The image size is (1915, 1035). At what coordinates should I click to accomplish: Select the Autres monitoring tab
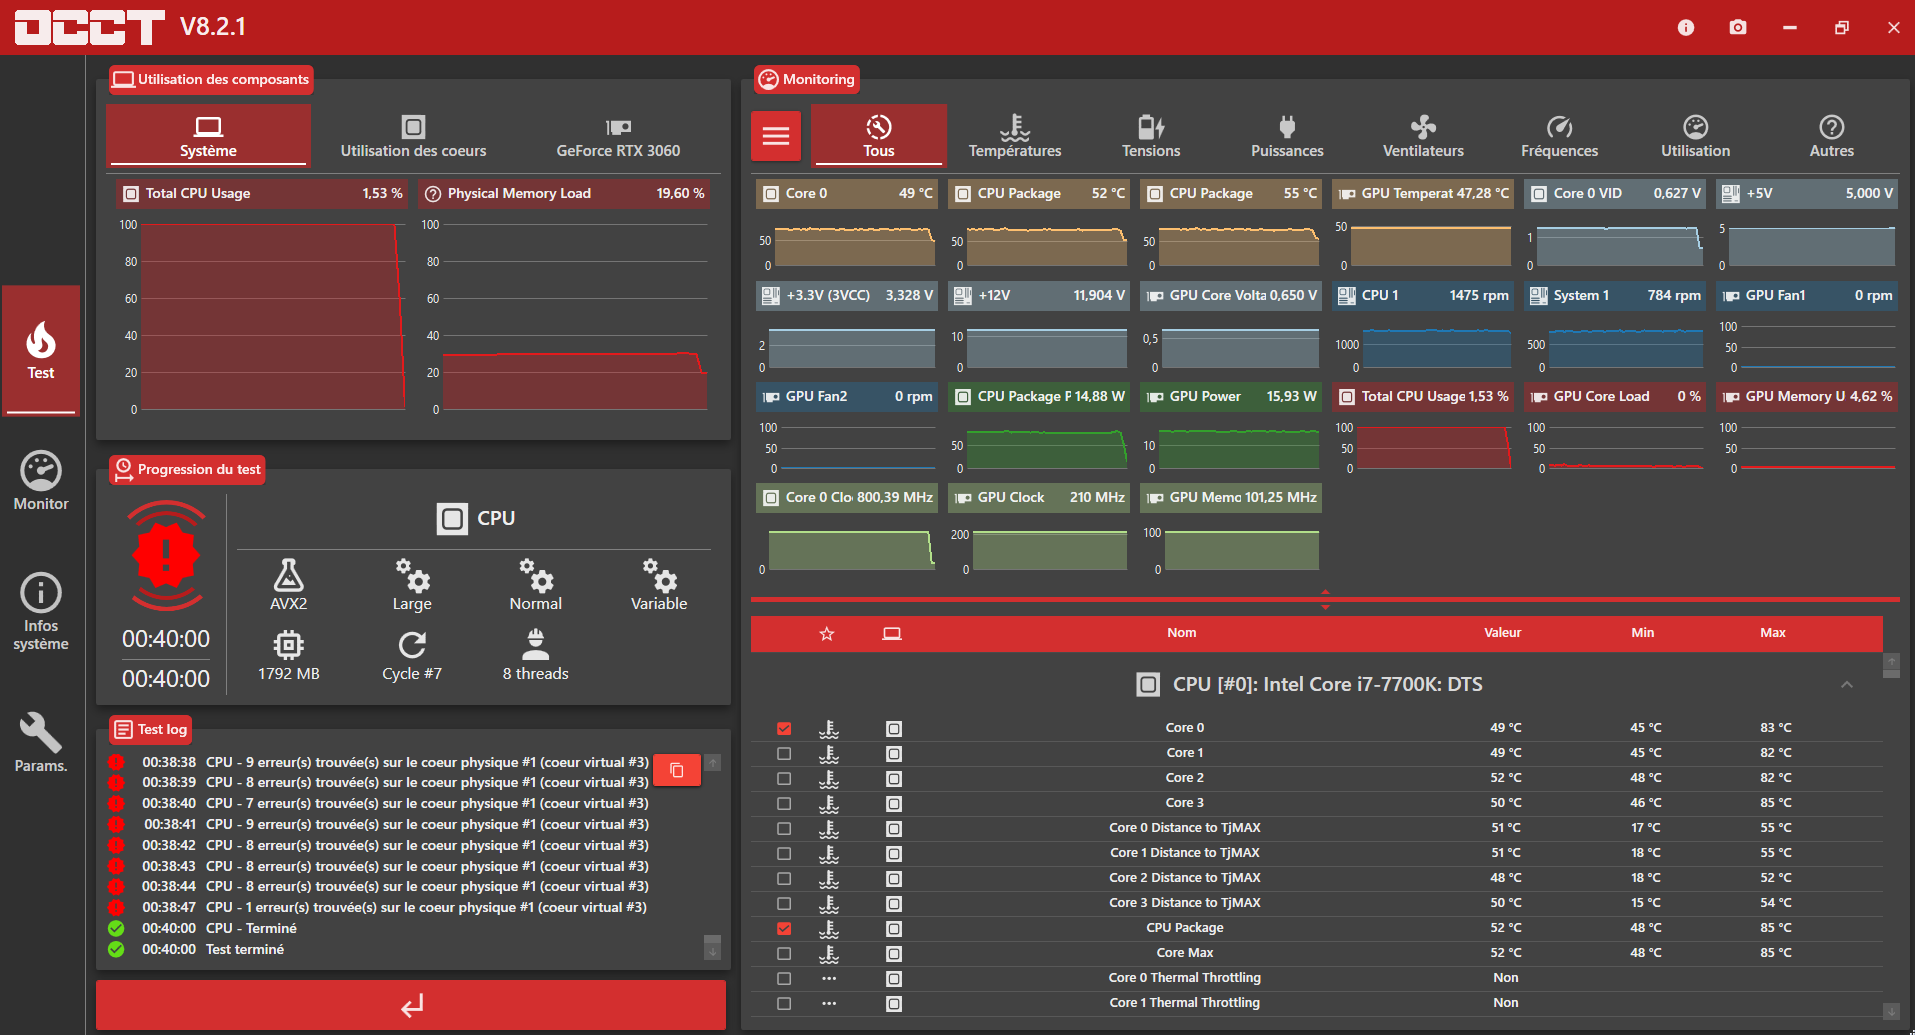pyautogui.click(x=1831, y=135)
